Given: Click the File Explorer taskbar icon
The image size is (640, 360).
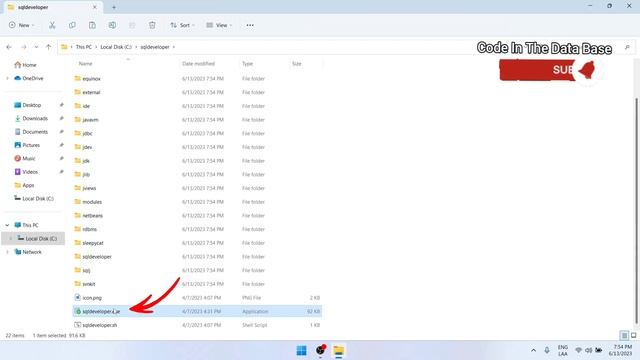Looking at the screenshot, I should tap(338, 351).
